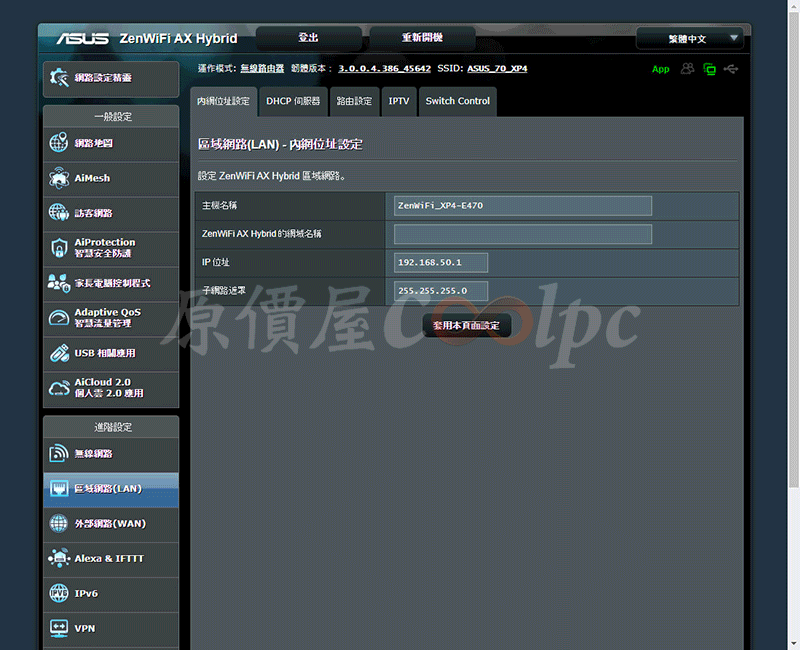This screenshot has height=650, width=800.
Task: Click the green App link
Action: tap(660, 69)
